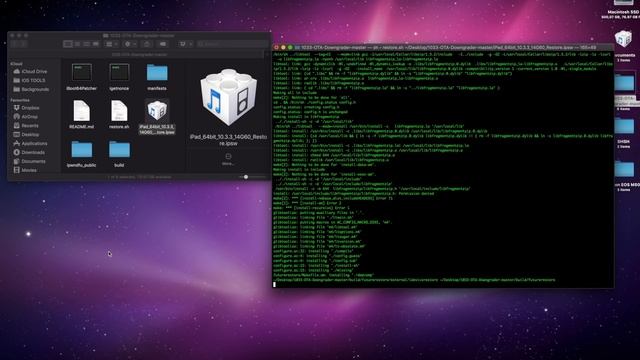This screenshot has width=640, height=360.
Task: Click the Terminal prompt cursor line
Action: coord(443,284)
